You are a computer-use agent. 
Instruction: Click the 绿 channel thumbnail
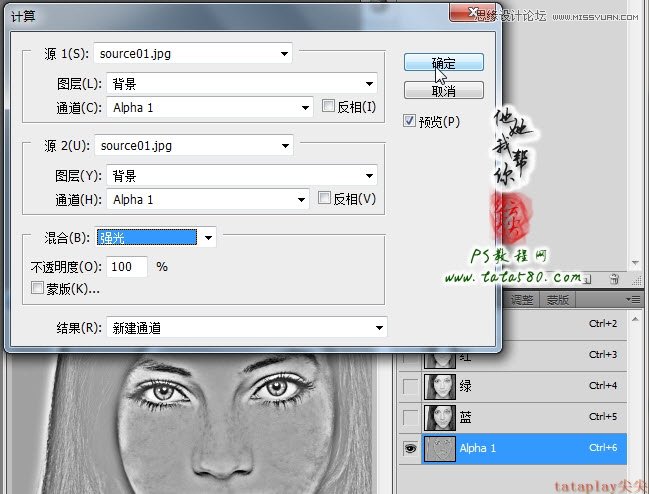(440, 387)
